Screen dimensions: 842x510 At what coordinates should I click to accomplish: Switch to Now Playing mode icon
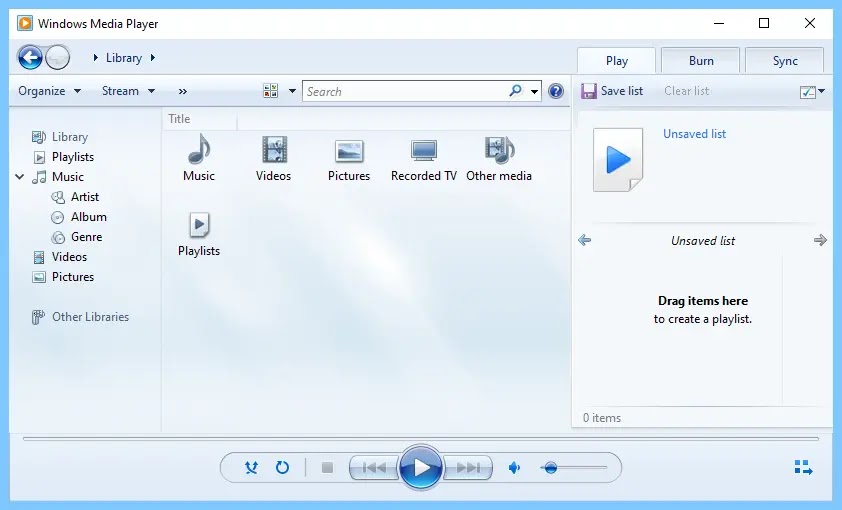pyautogui.click(x=803, y=468)
